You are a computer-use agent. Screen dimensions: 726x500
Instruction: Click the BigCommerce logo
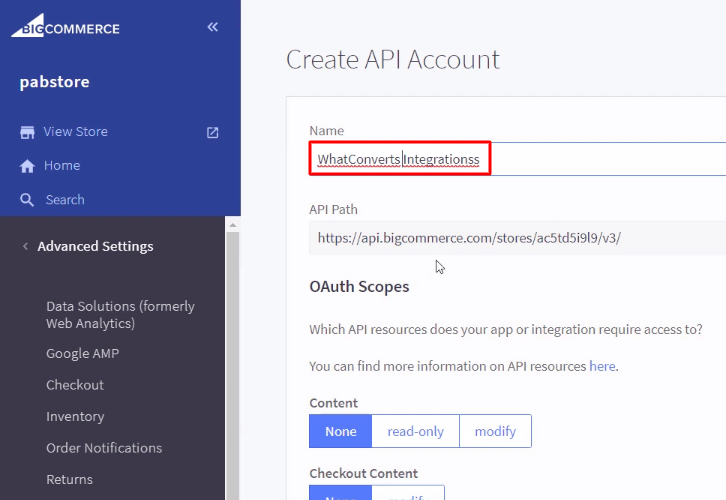click(x=65, y=26)
